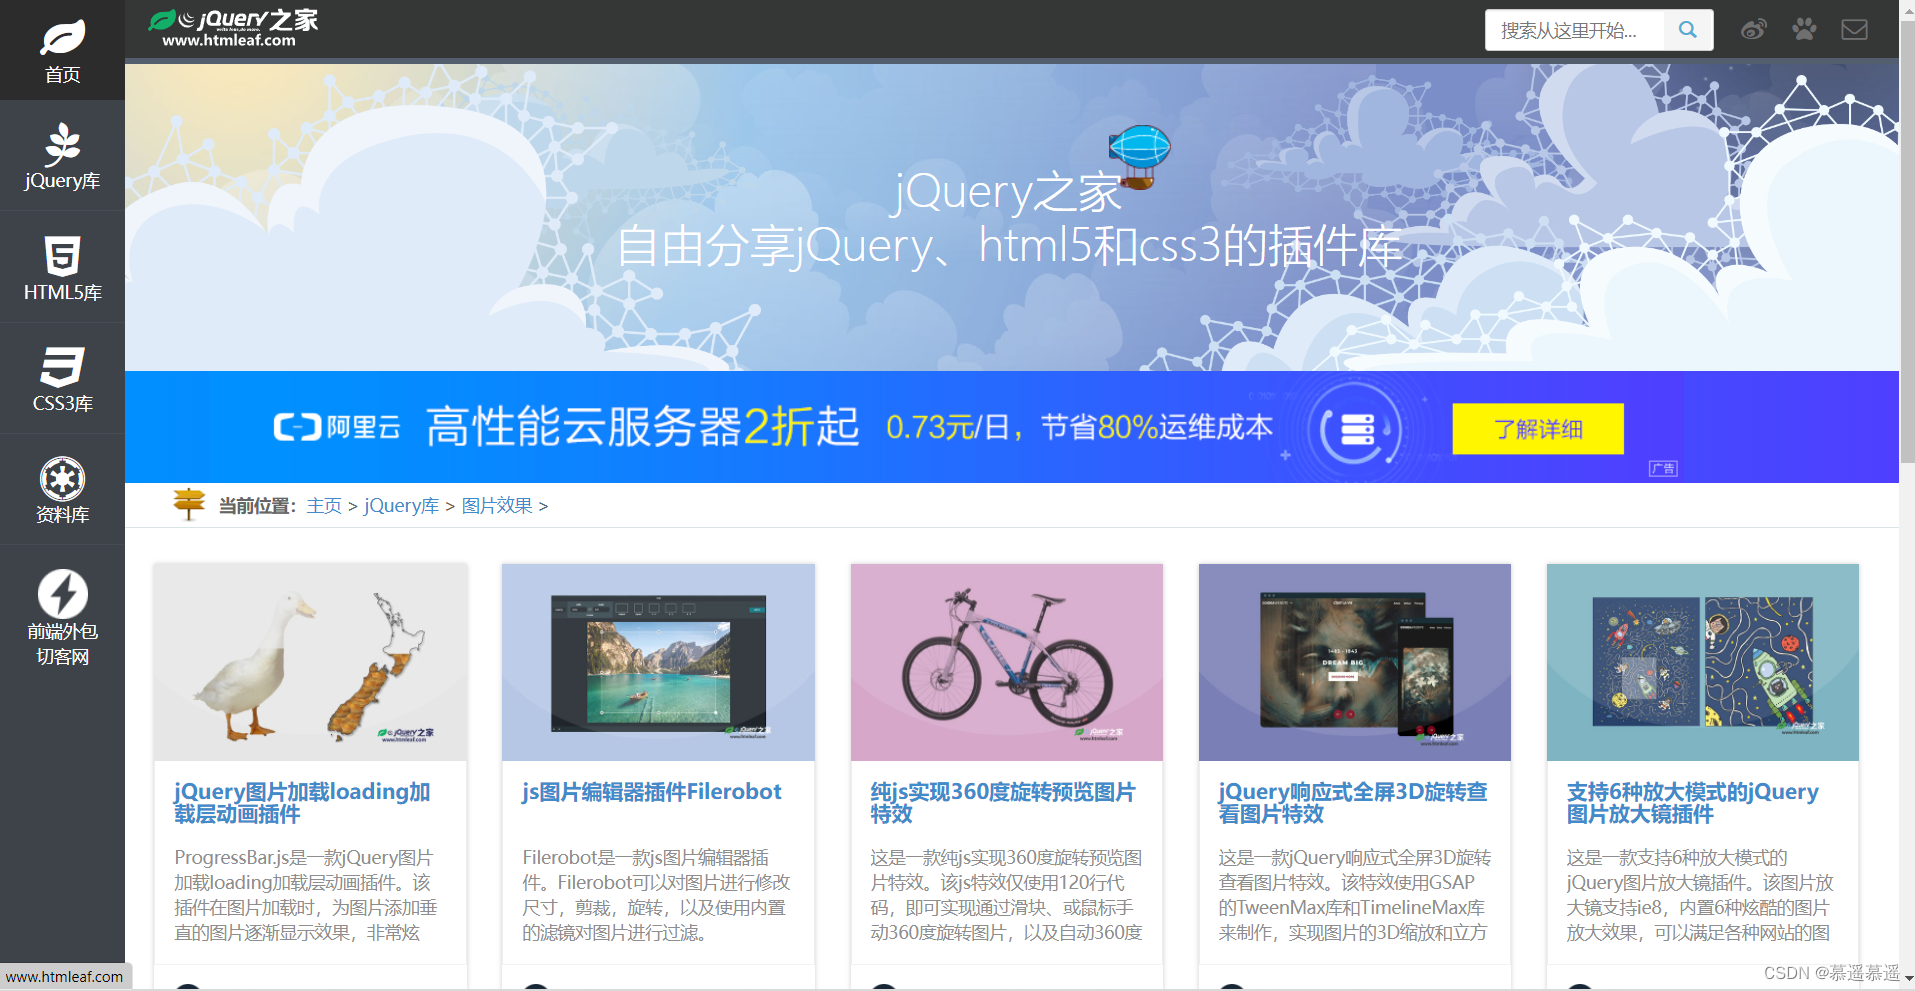Click the search input field 搜索从这里开始
Viewport: 1915px width, 991px height.
pyautogui.click(x=1575, y=30)
